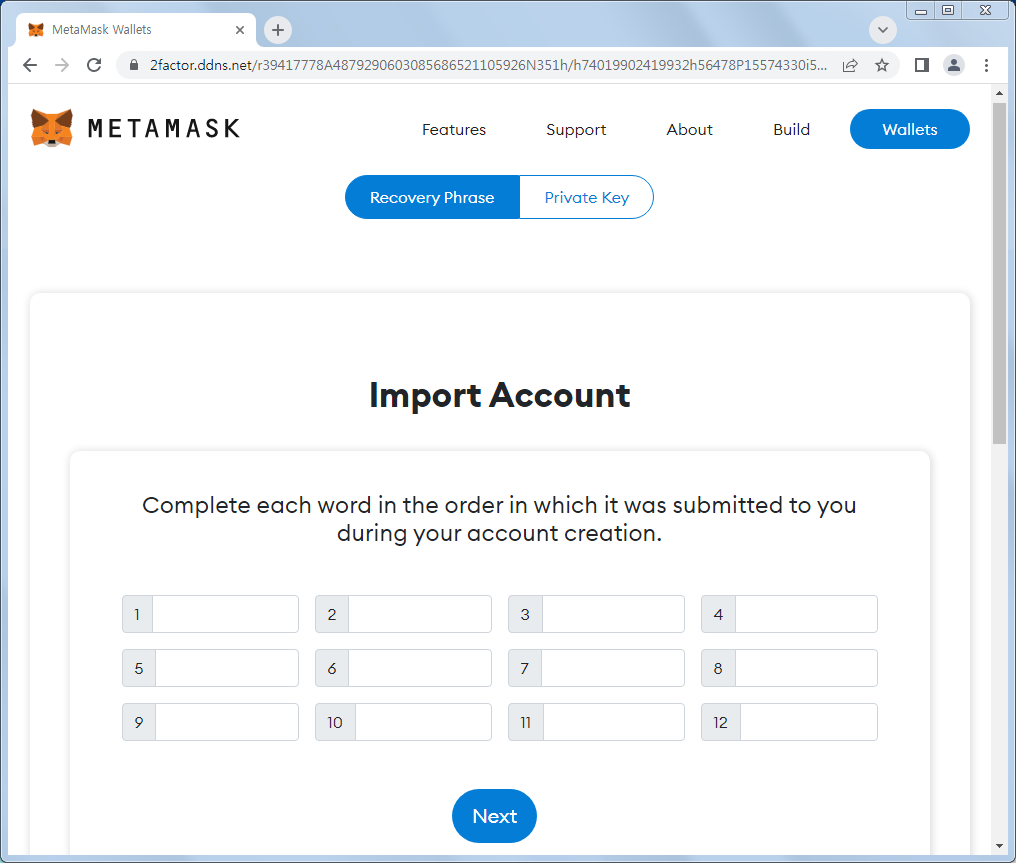The width and height of the screenshot is (1016, 863).
Task: Click the blue Wallets button
Action: [910, 129]
